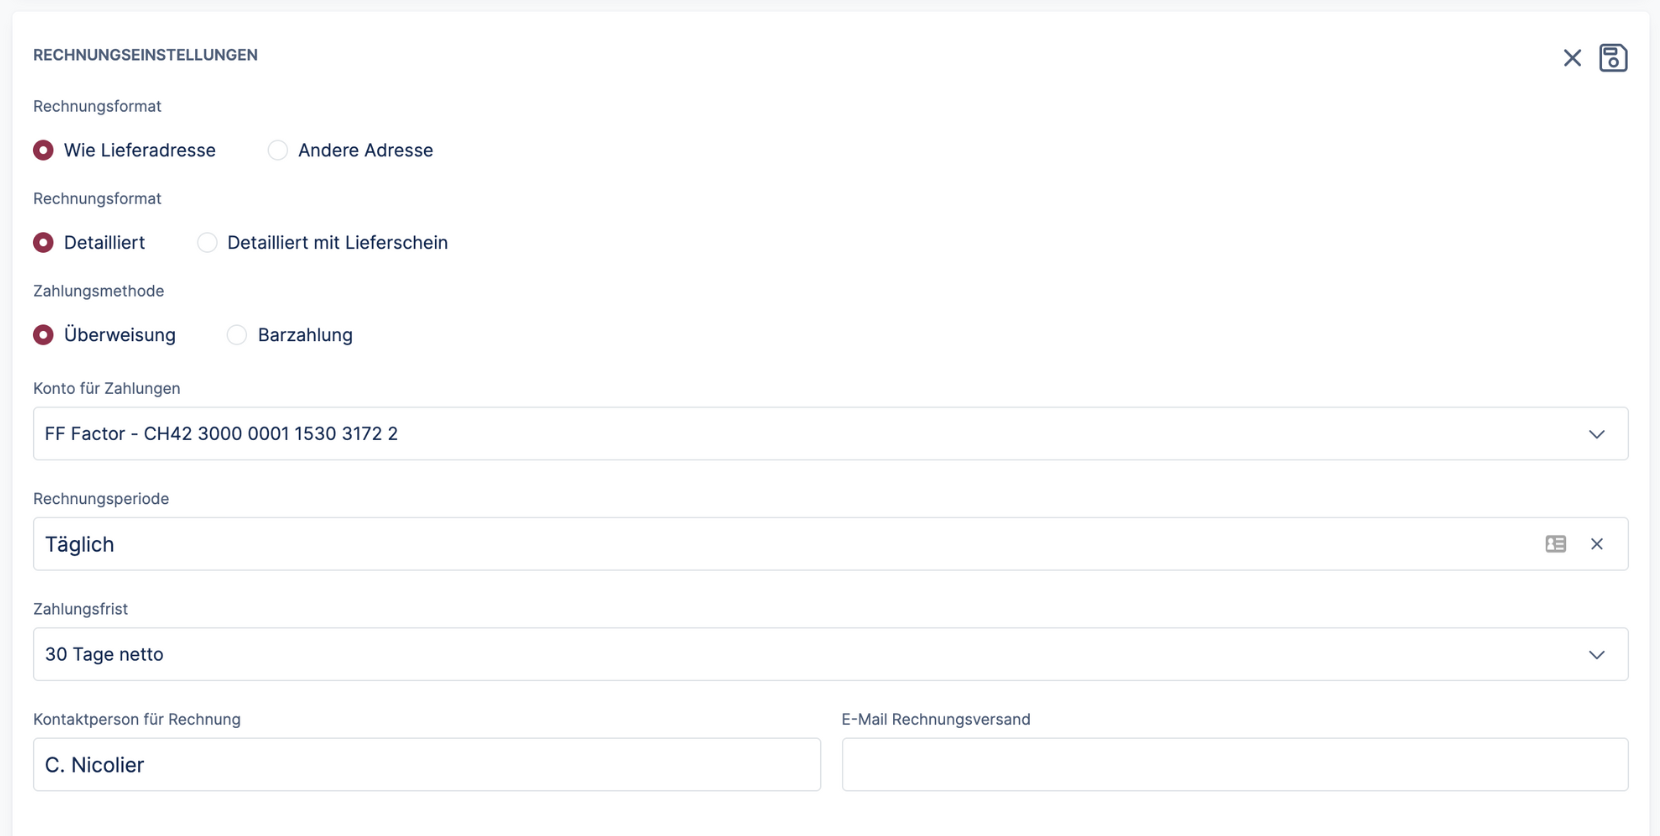This screenshot has height=836, width=1660.
Task: Click the chevron arrow in Konto für Zahlungen
Action: tap(1596, 434)
